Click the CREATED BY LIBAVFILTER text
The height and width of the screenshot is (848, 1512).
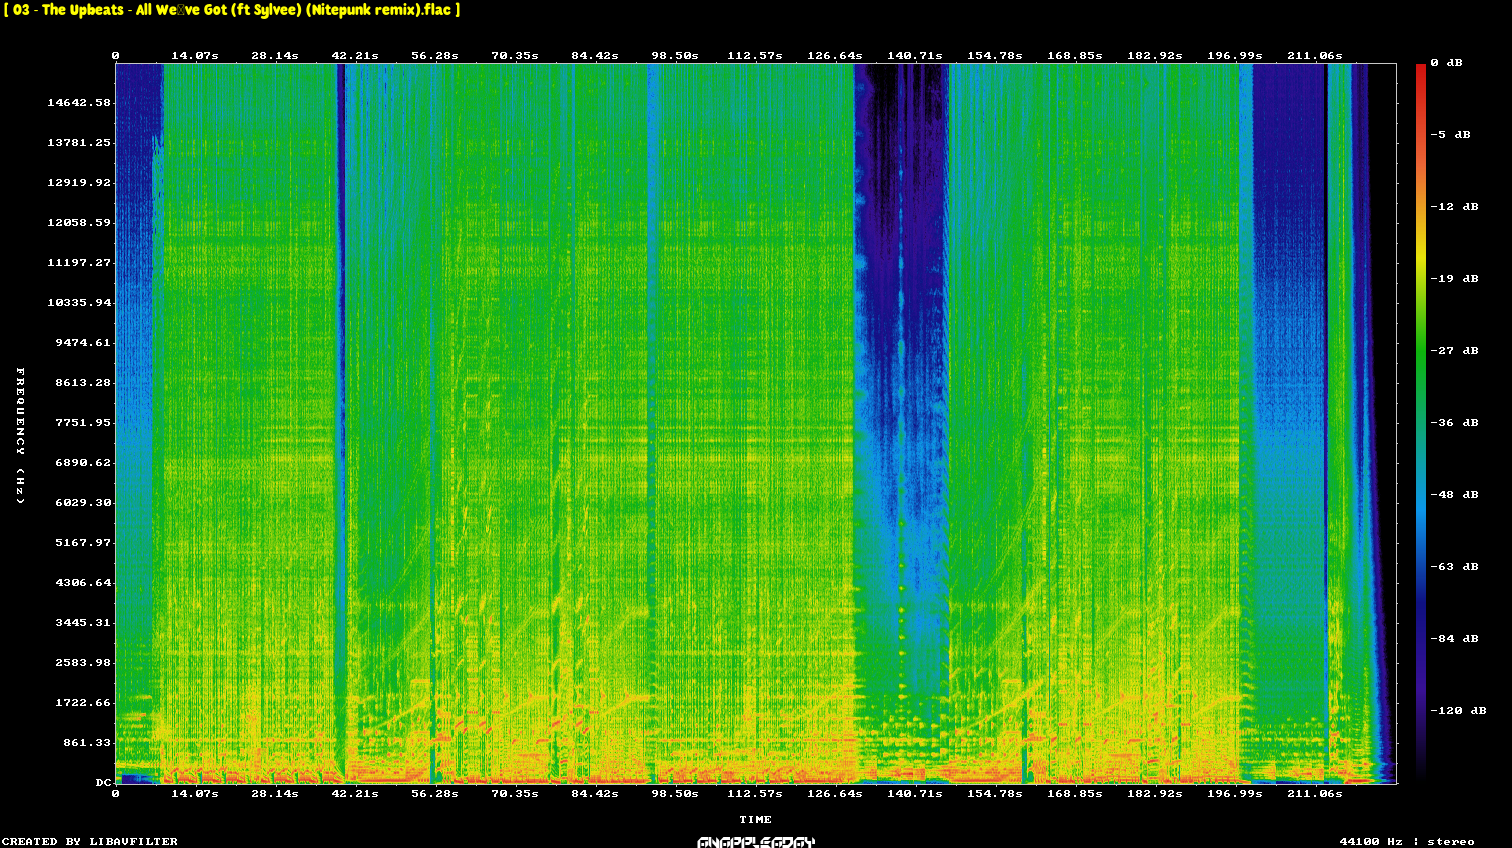(90, 842)
